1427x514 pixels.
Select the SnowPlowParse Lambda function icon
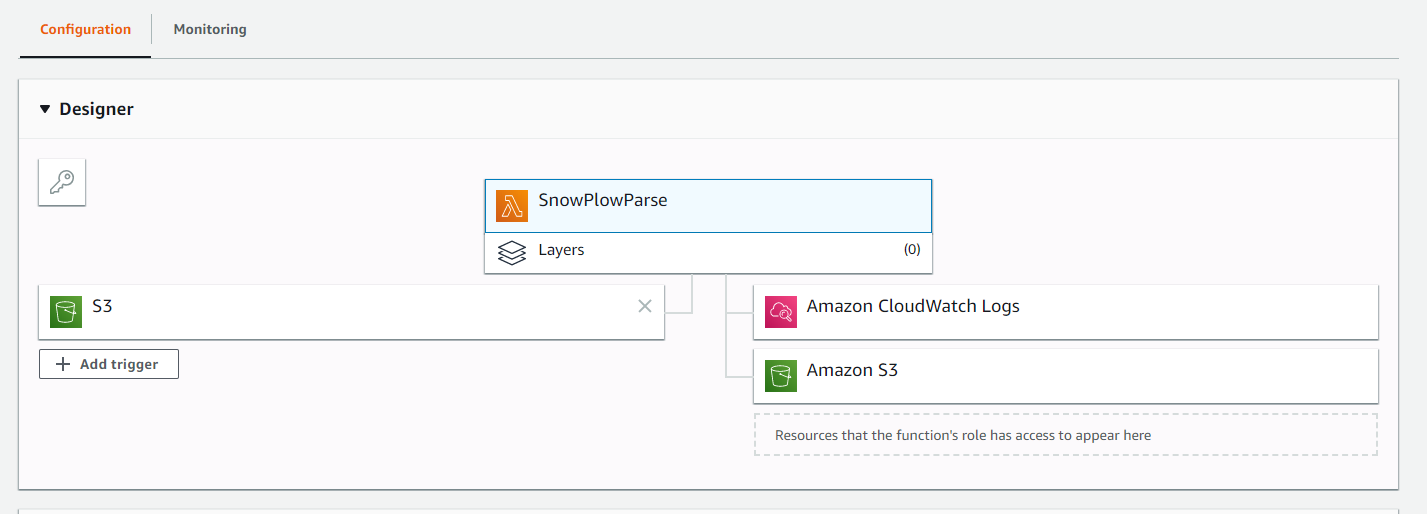click(x=512, y=206)
